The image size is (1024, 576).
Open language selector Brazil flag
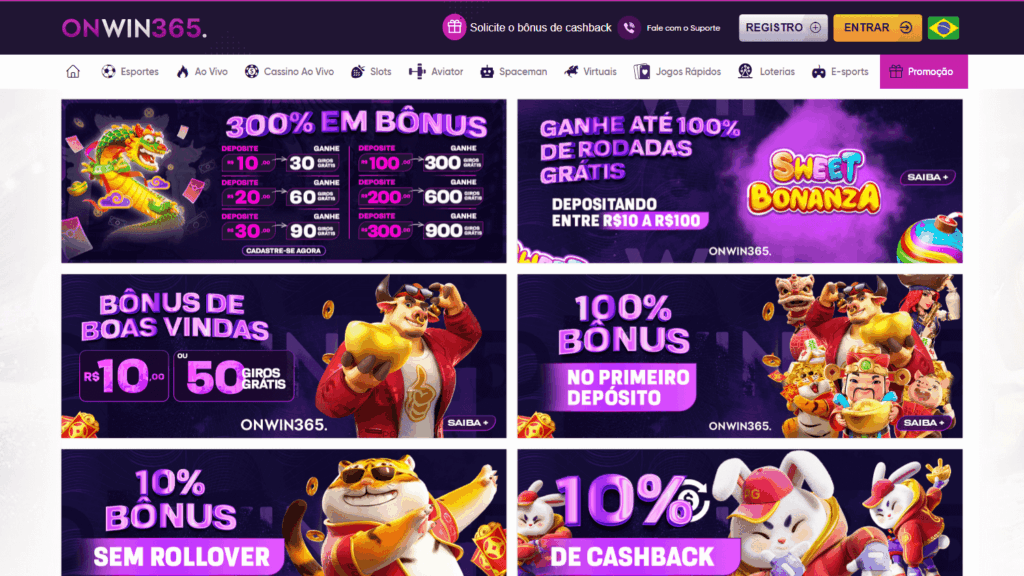(943, 28)
